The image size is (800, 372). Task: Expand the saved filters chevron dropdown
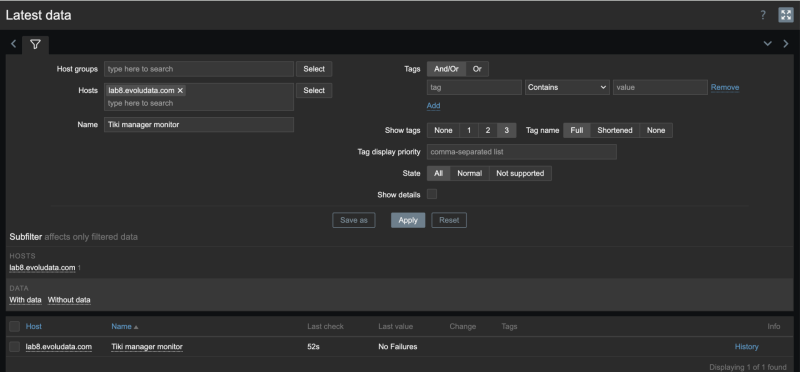click(767, 44)
